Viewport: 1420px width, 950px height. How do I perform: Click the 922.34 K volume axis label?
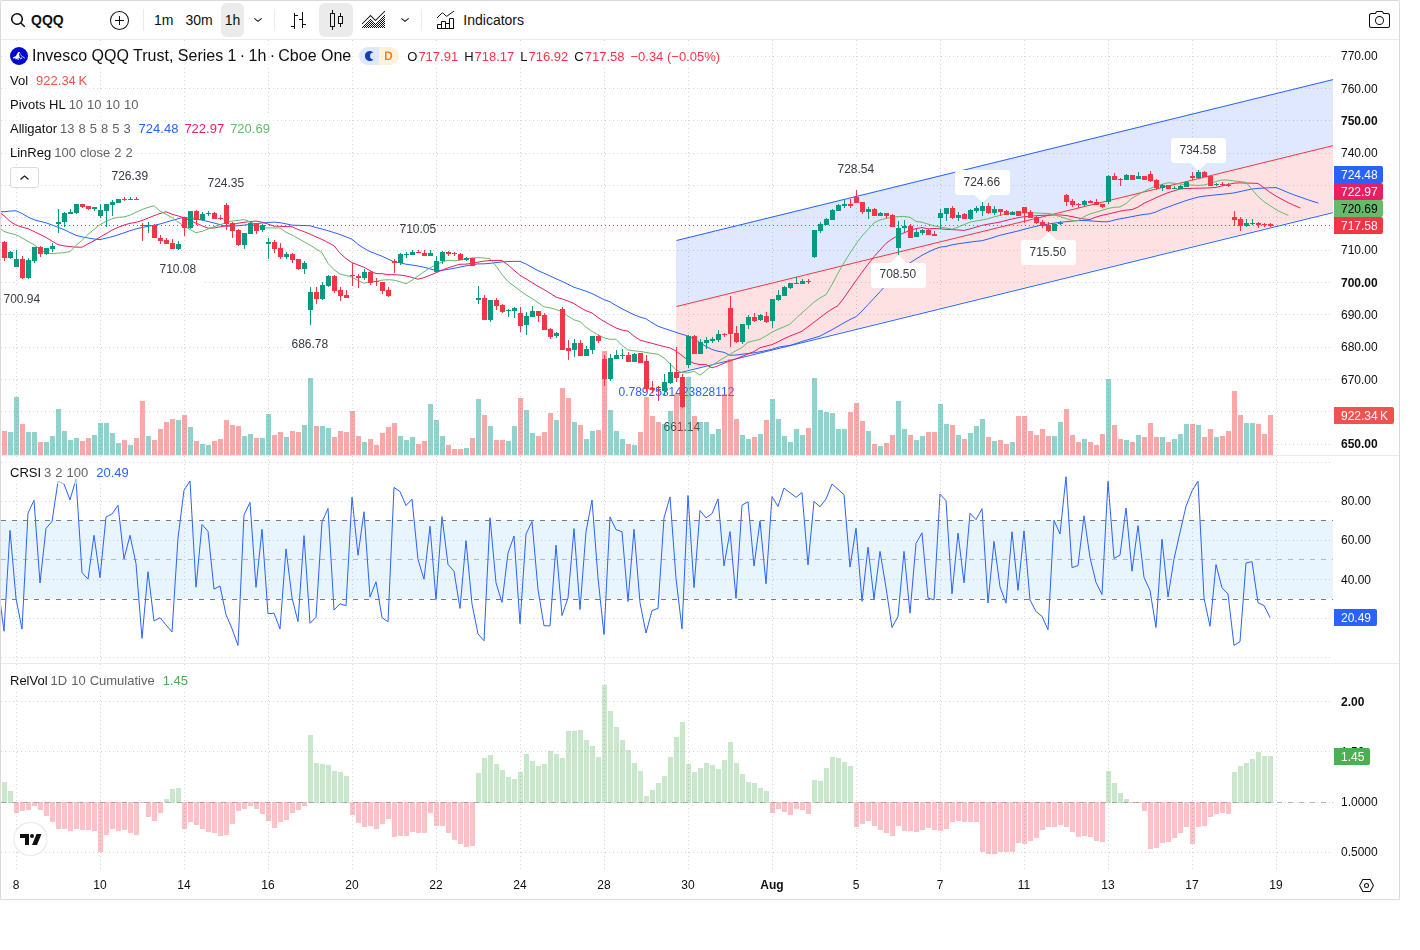point(1364,416)
